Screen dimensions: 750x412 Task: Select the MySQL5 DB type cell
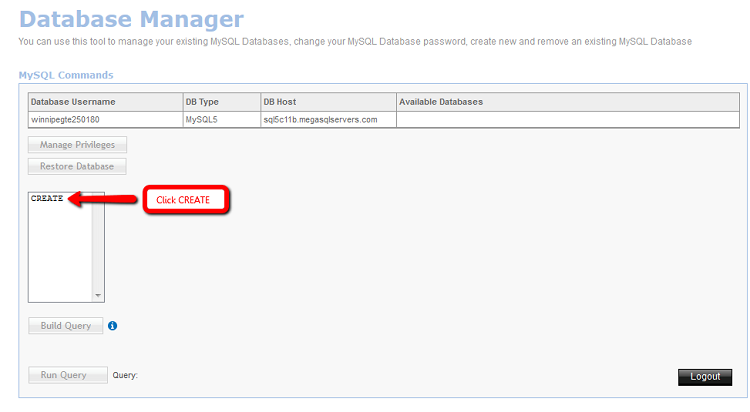pyautogui.click(x=222, y=120)
